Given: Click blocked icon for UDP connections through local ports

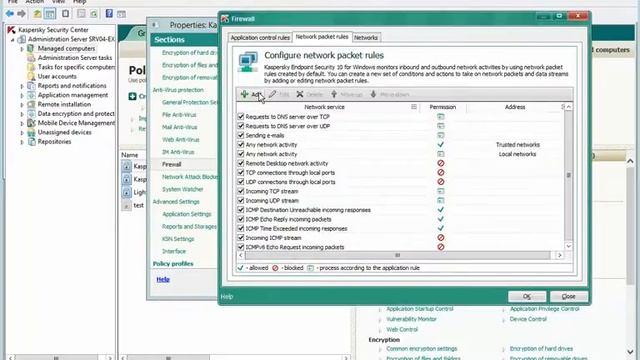Looking at the screenshot, I should [x=440, y=182].
